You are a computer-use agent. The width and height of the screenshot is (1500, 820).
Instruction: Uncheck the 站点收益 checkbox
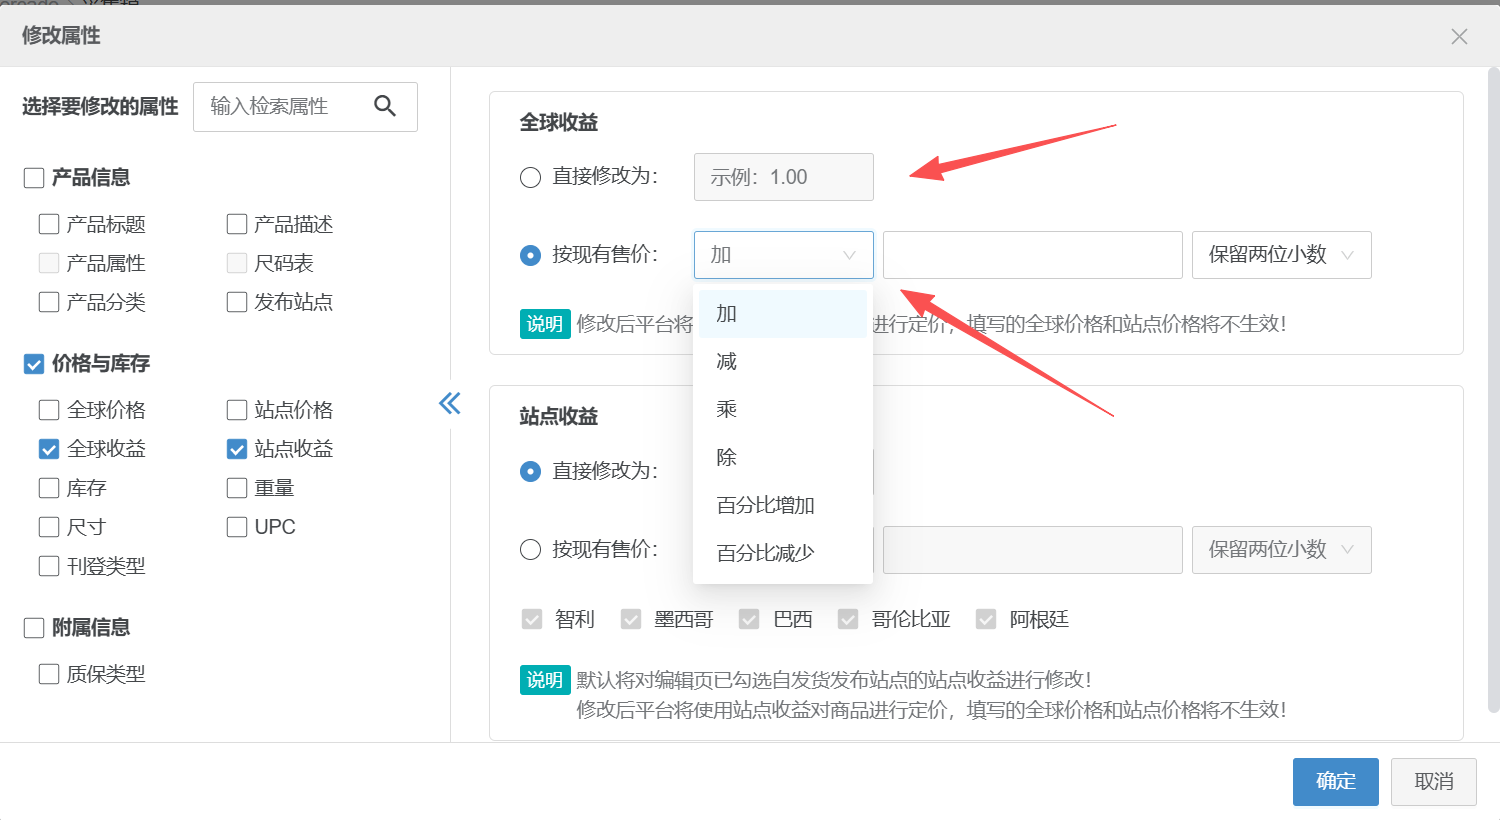click(x=237, y=449)
